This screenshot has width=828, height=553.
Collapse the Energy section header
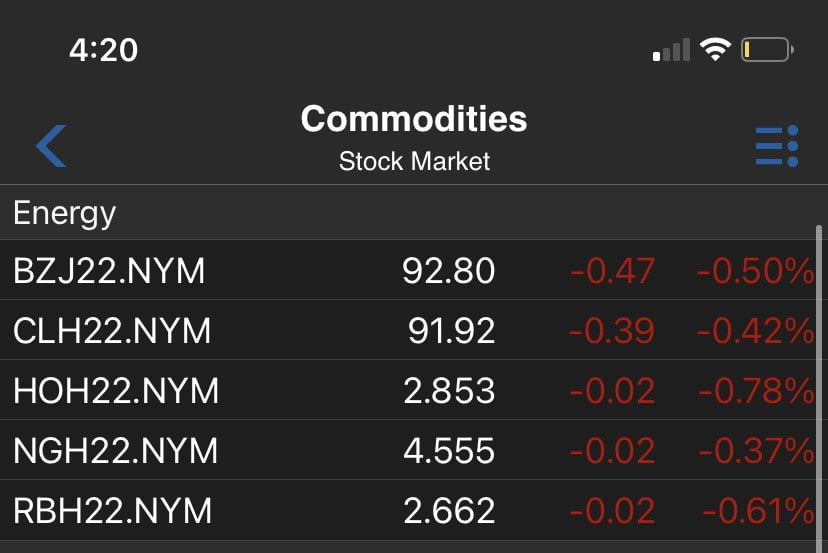65,213
